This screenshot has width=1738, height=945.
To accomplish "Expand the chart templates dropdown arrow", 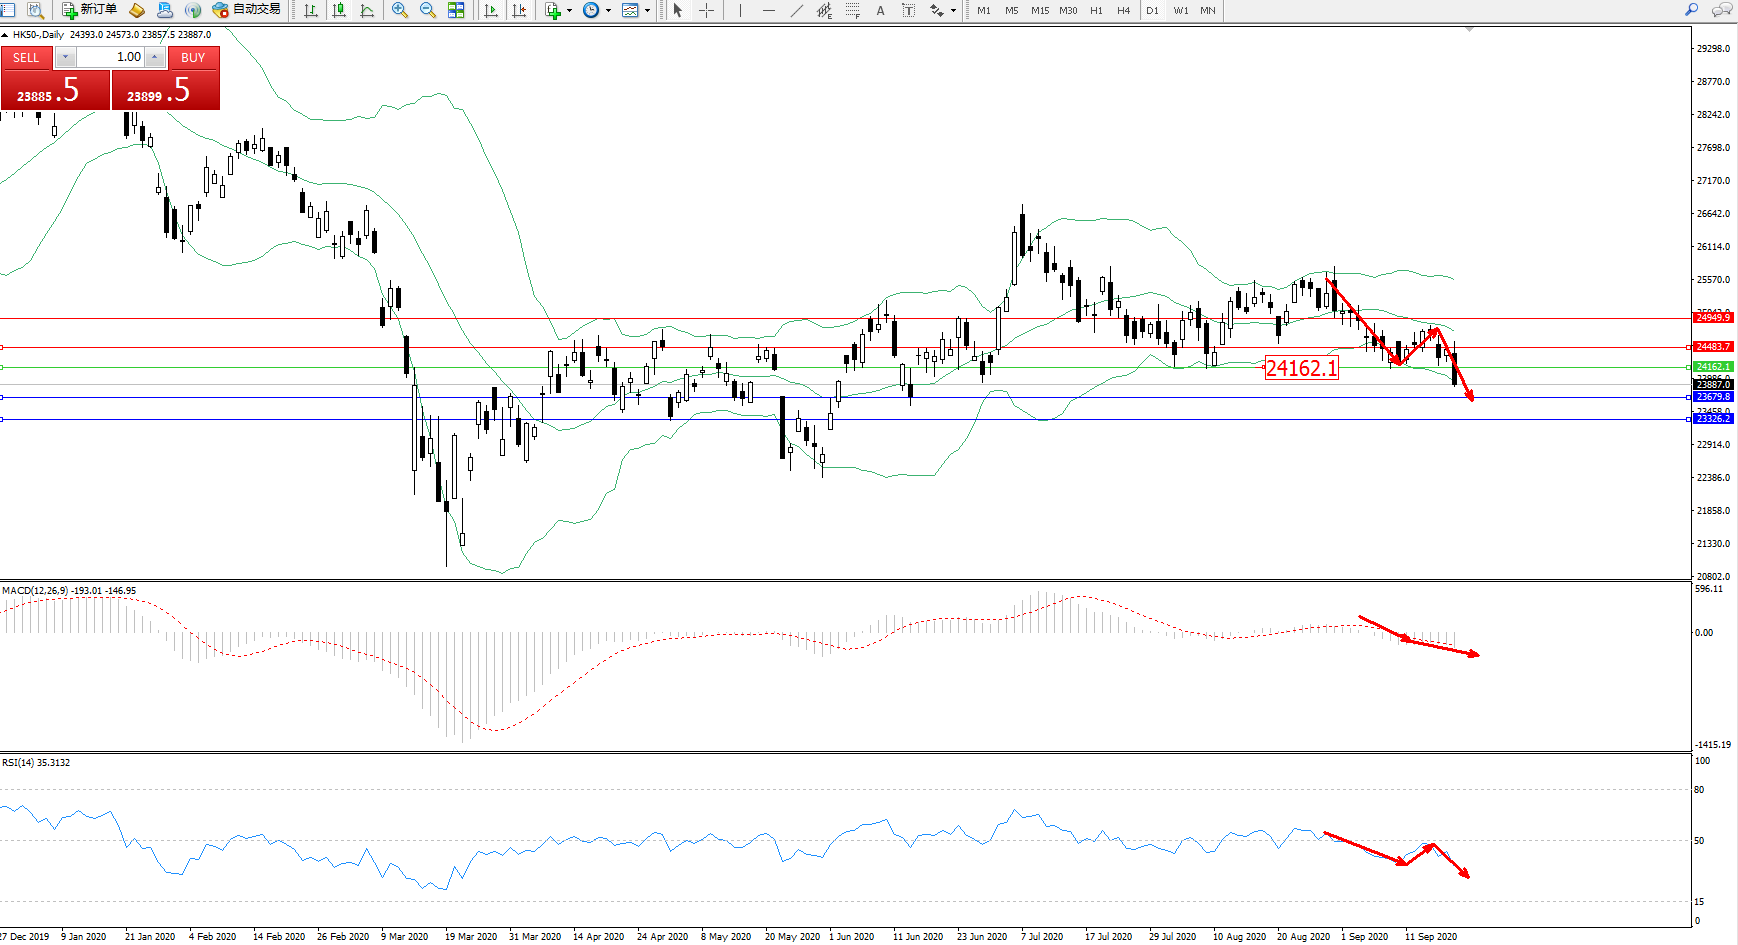I will 647,11.
